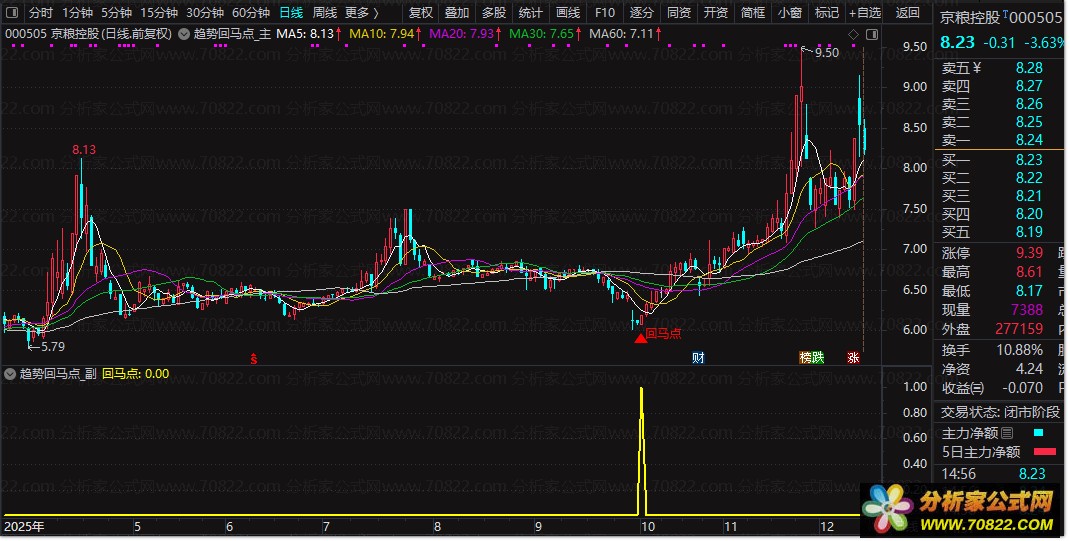Click the 多股 multi-stock button
Screen dimensions: 1070x541
click(x=494, y=13)
